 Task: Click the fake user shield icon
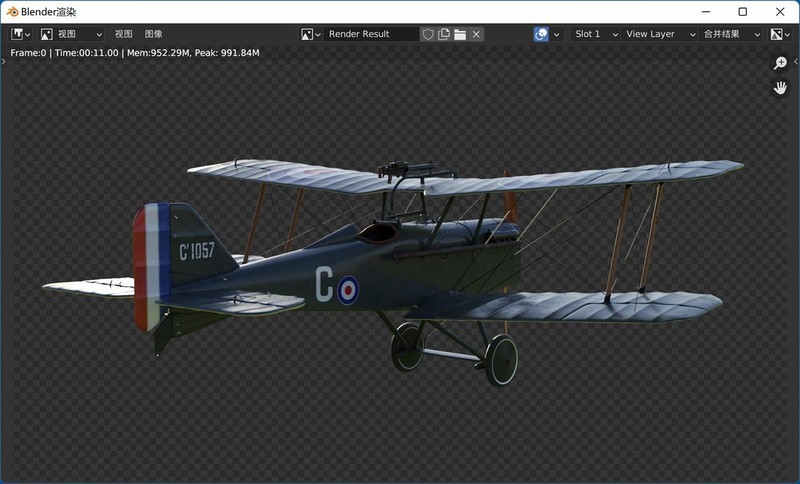click(x=428, y=34)
